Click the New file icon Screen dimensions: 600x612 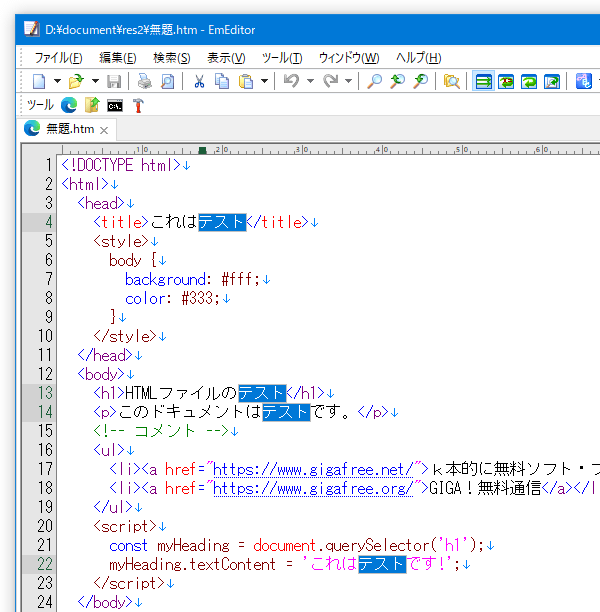39,81
